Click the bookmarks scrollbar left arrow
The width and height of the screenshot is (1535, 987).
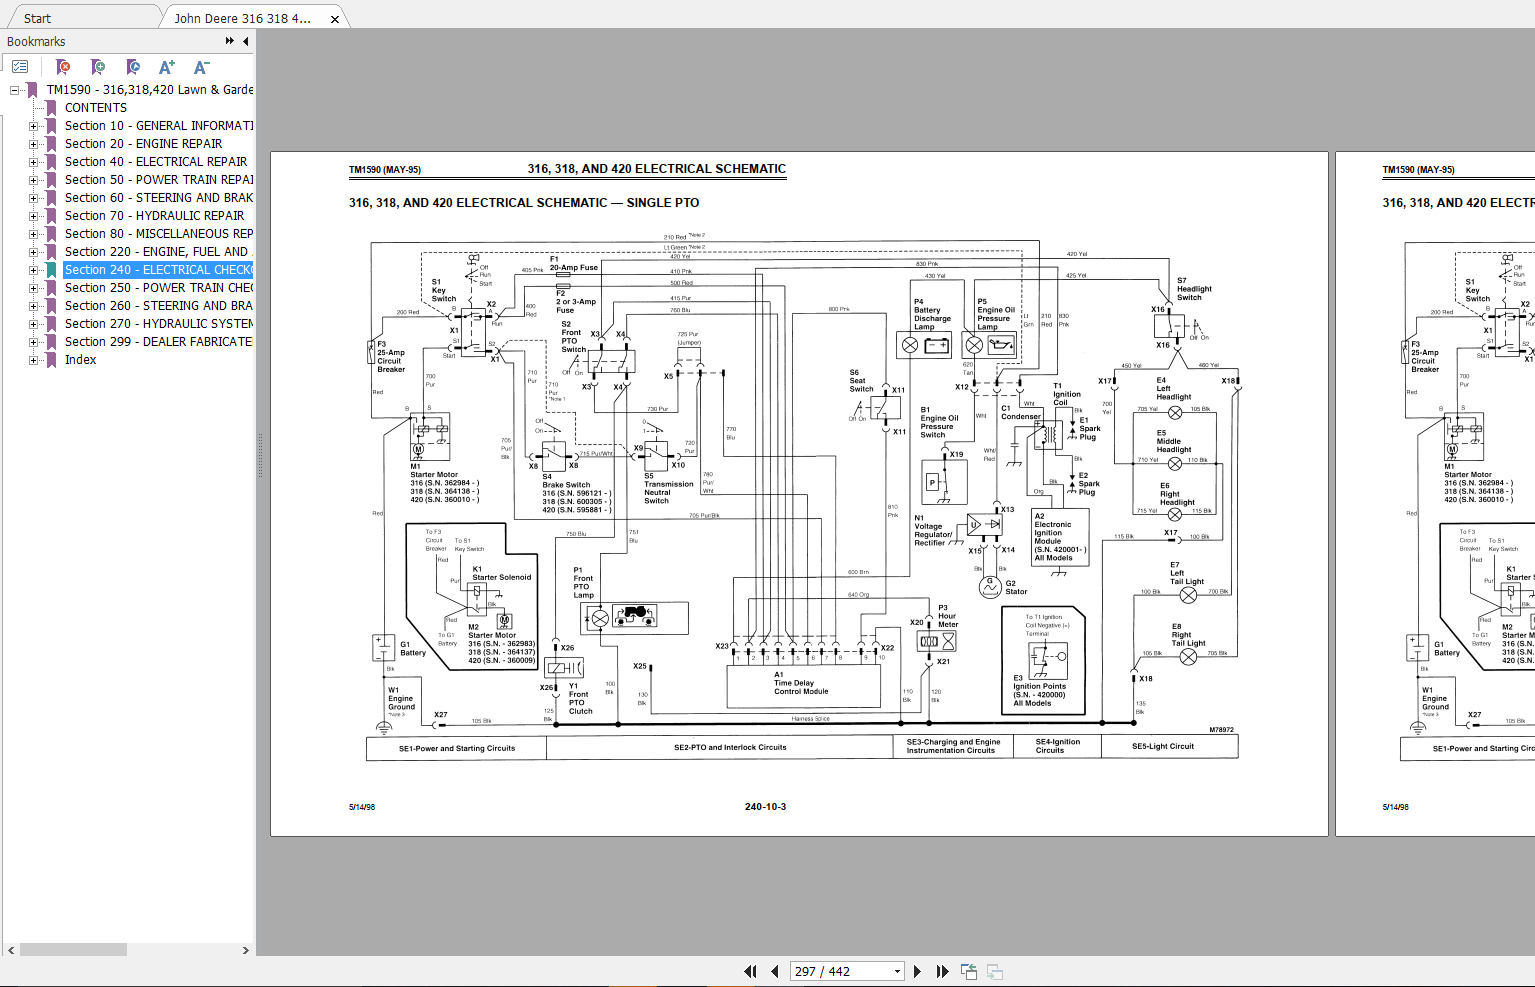pyautogui.click(x=11, y=950)
